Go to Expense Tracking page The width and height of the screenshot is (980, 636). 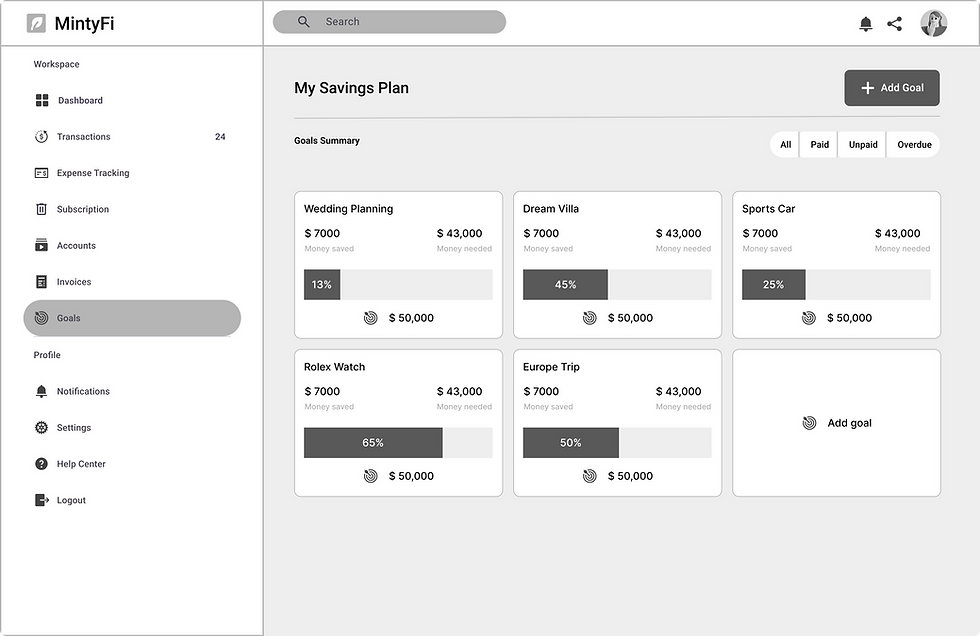click(92, 173)
